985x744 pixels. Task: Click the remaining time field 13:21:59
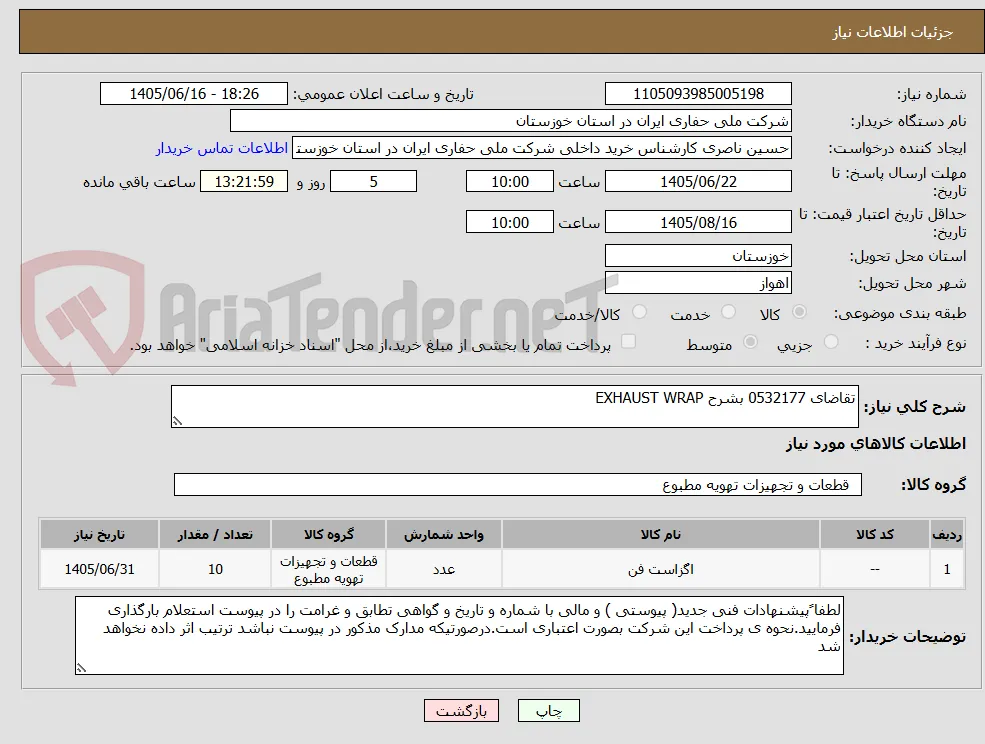(x=244, y=182)
